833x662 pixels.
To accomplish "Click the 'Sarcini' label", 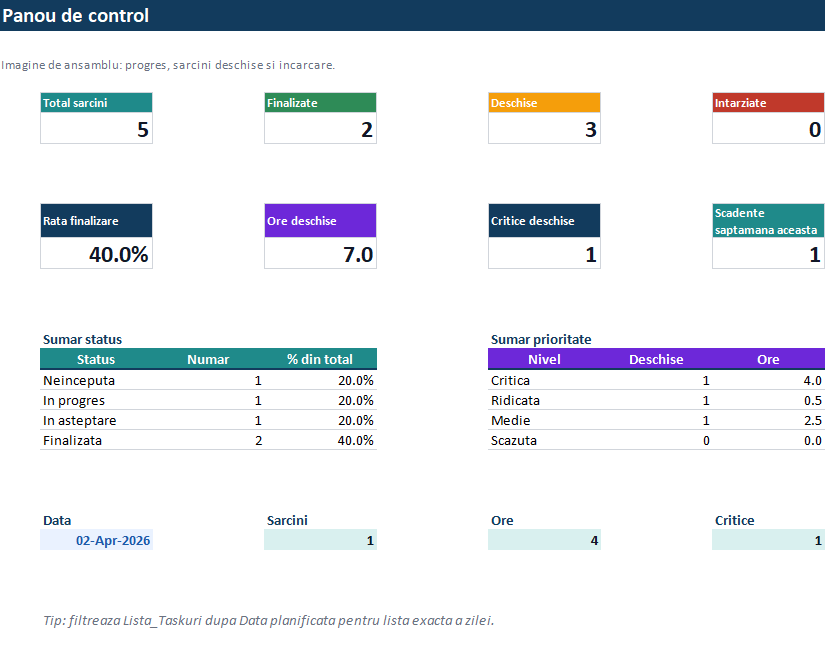I will pyautogui.click(x=287, y=520).
